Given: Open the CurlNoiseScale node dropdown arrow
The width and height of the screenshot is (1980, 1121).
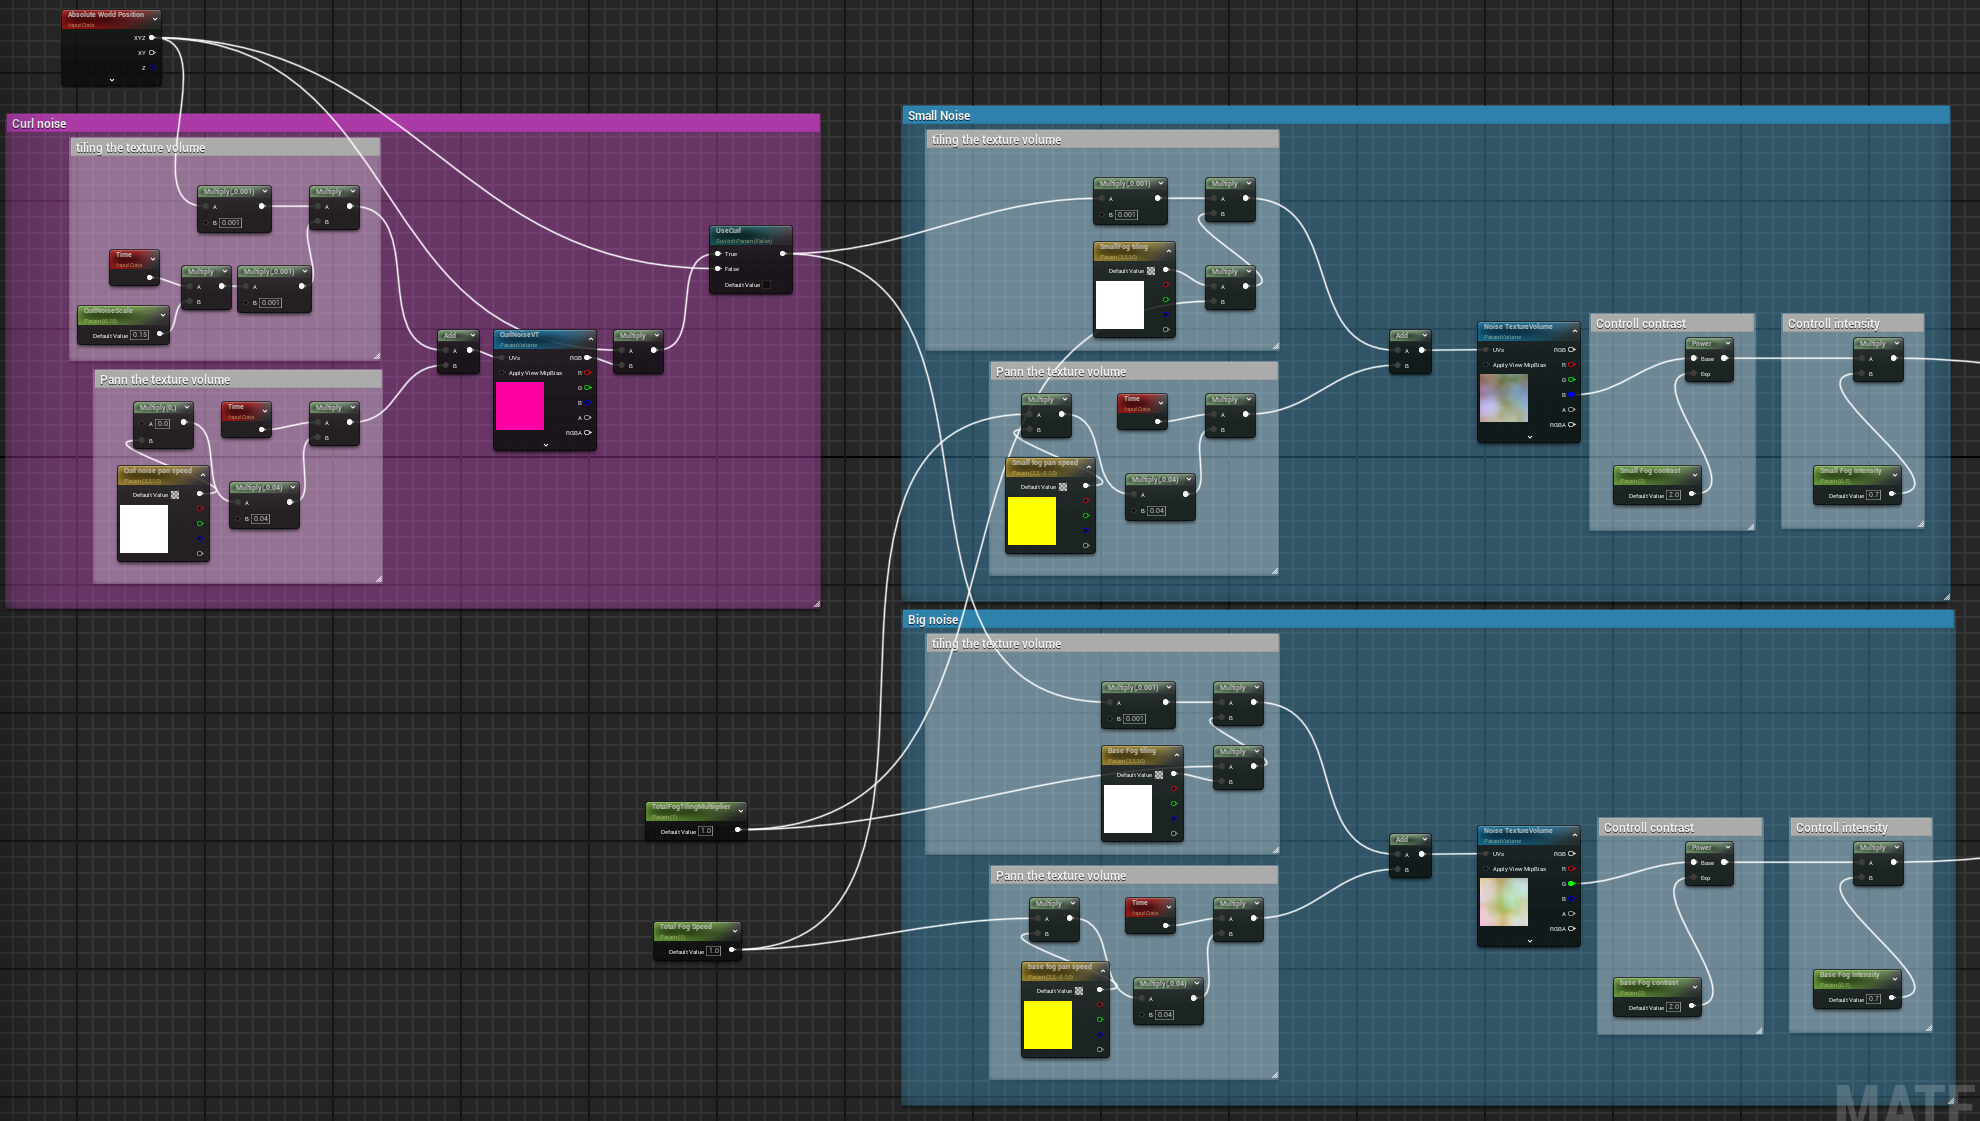Looking at the screenshot, I should point(163,315).
